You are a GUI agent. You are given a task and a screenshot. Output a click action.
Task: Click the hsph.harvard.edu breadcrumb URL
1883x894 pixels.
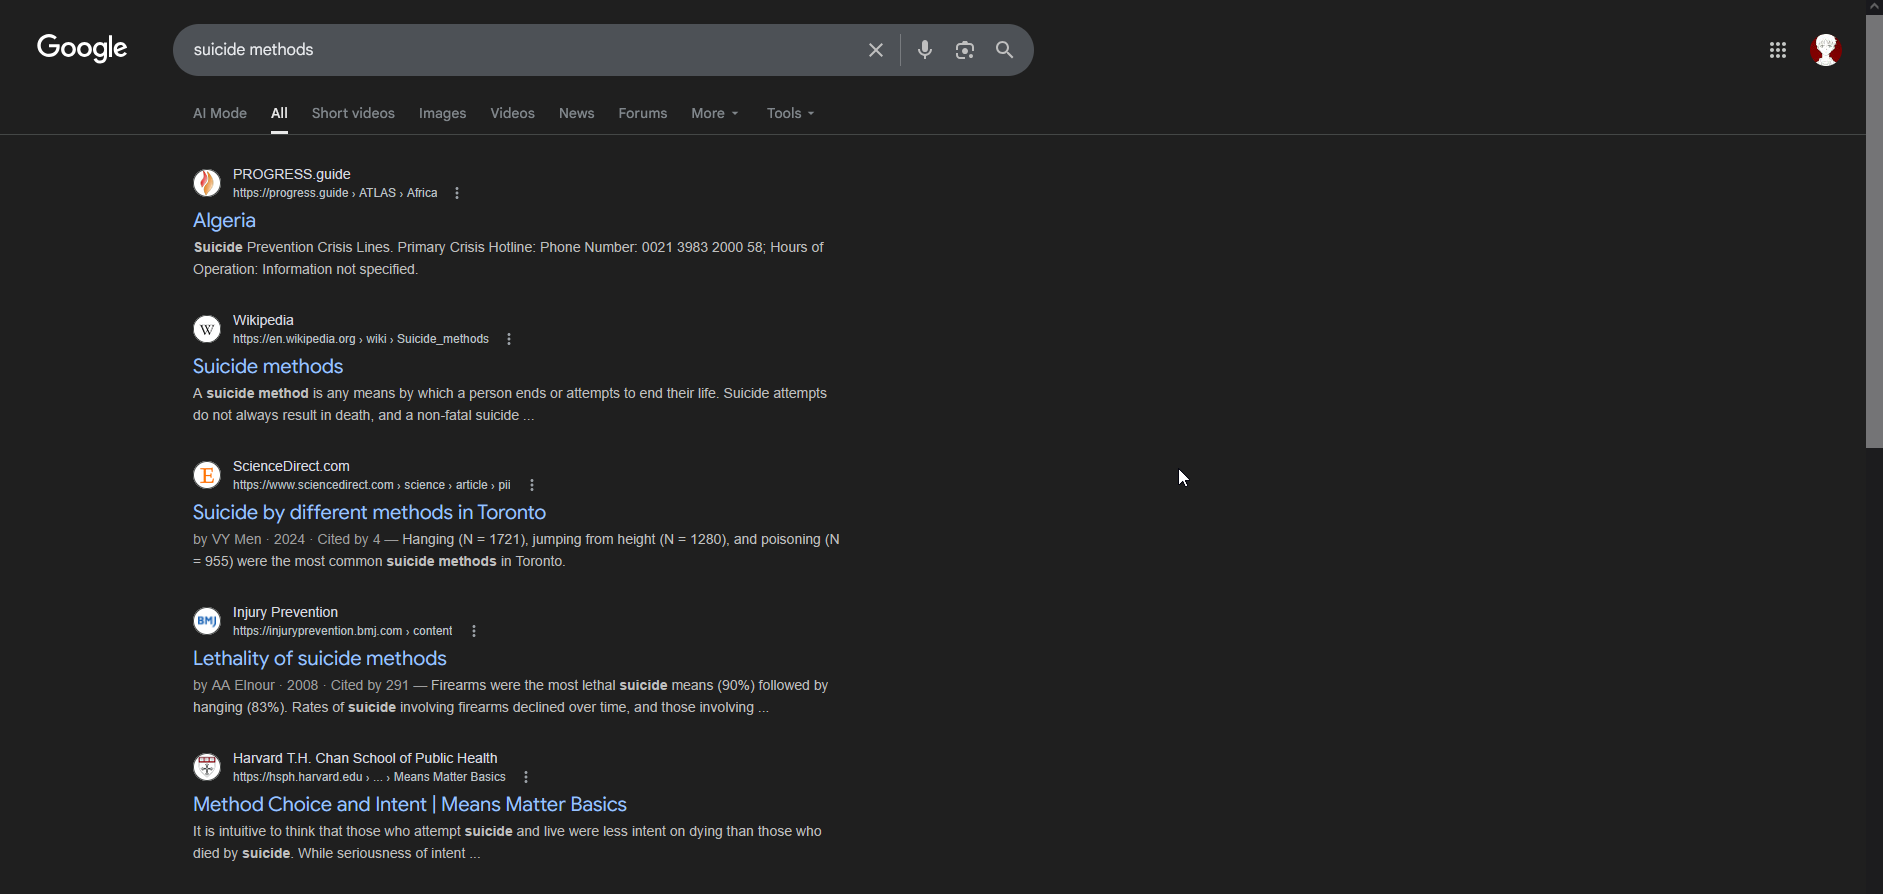coord(369,777)
